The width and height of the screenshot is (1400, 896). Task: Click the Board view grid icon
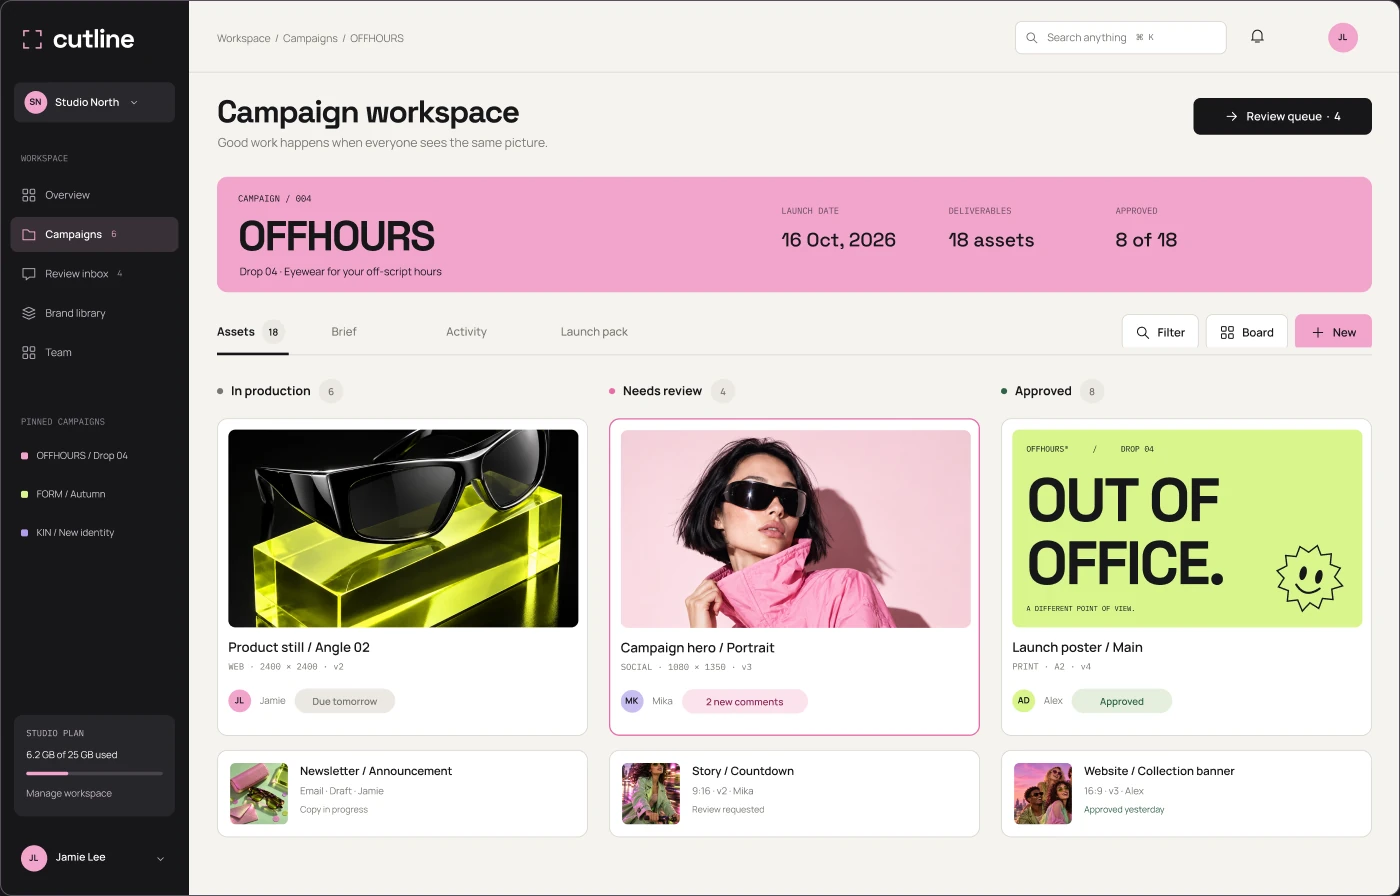point(1227,332)
